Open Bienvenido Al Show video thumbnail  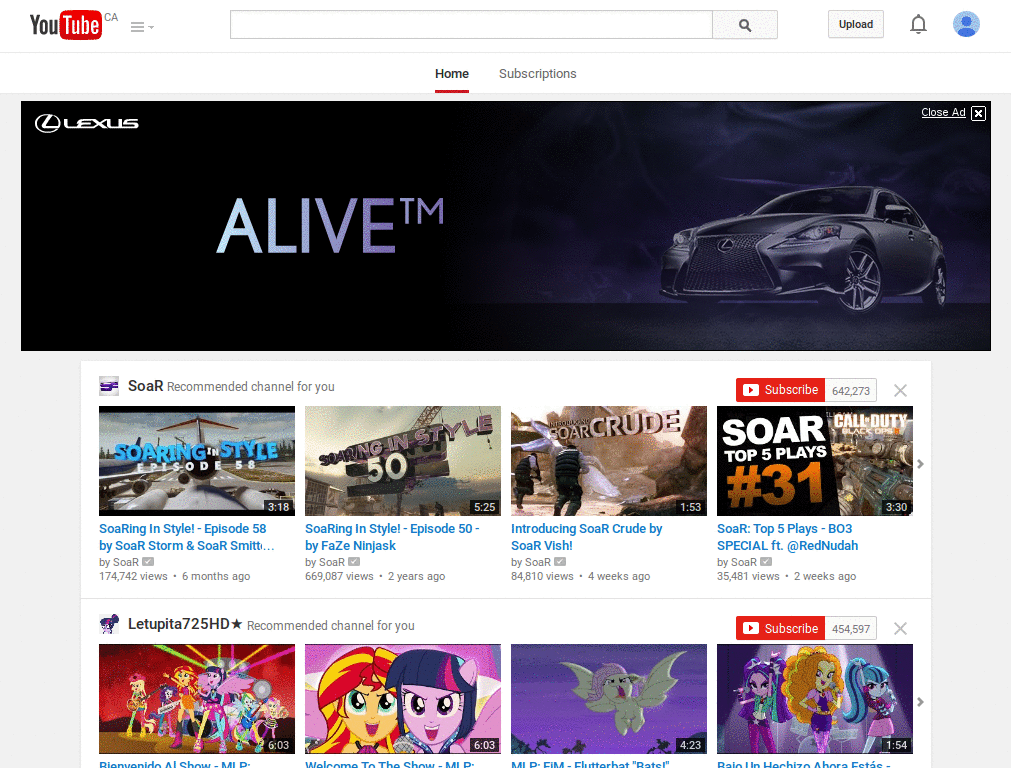[197, 699]
